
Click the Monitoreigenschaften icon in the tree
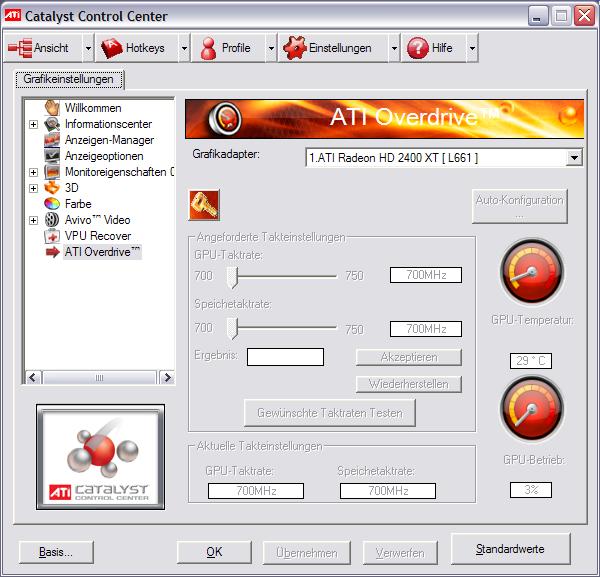coord(52,172)
